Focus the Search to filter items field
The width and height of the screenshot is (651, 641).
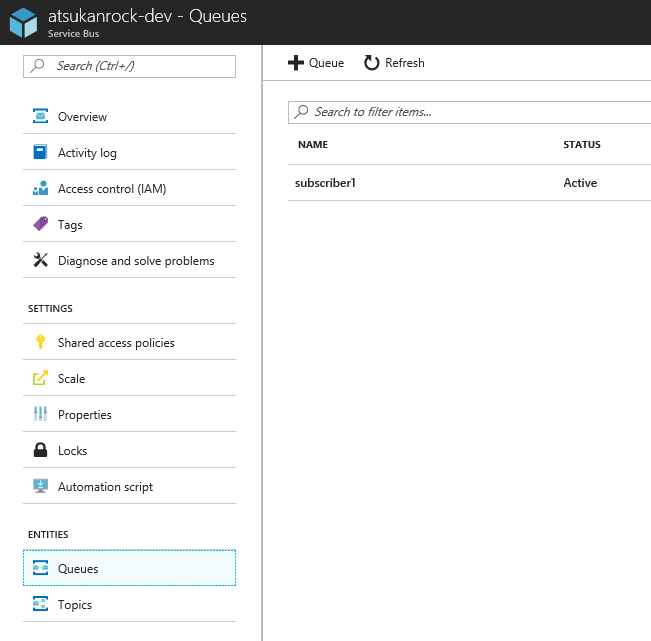coord(470,112)
